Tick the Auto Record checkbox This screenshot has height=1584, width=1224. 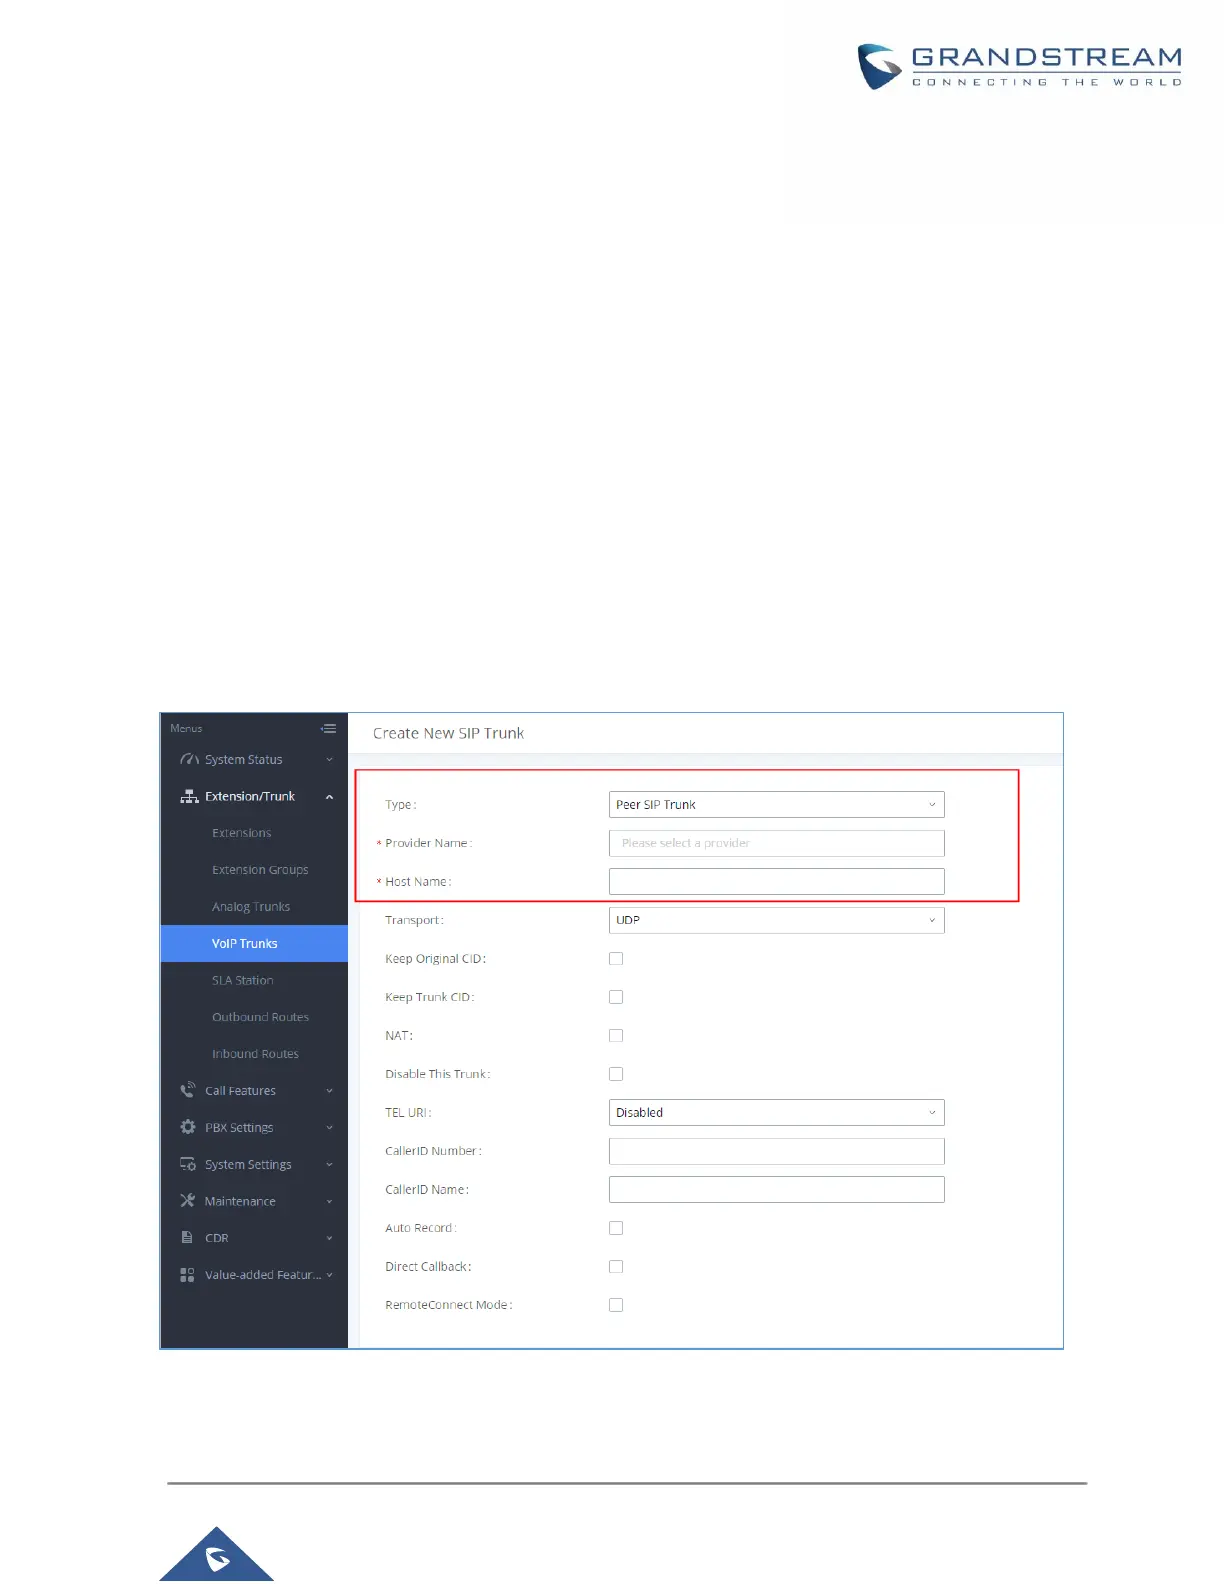click(x=616, y=1228)
